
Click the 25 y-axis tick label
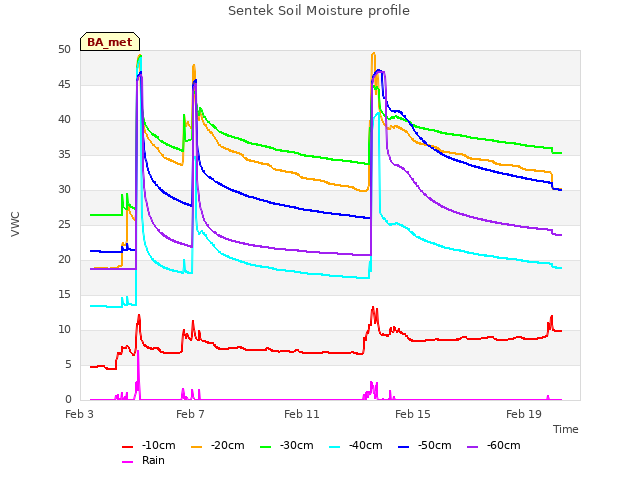pos(64,224)
